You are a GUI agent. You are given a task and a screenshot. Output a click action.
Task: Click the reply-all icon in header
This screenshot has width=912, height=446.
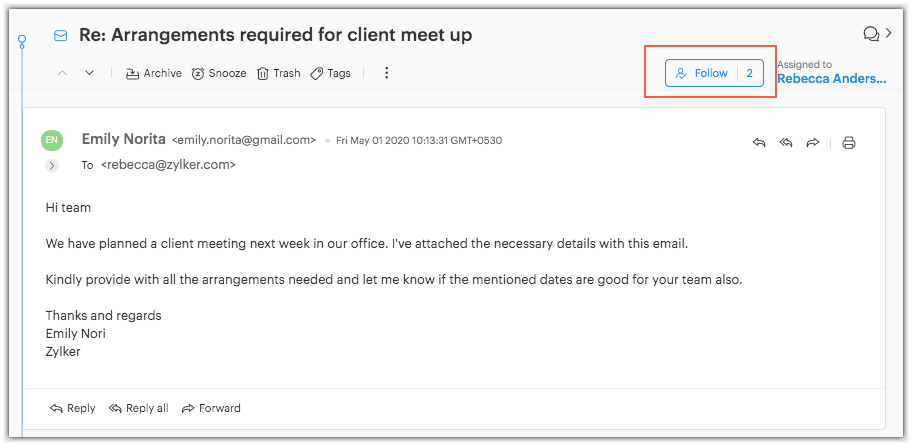pos(786,143)
